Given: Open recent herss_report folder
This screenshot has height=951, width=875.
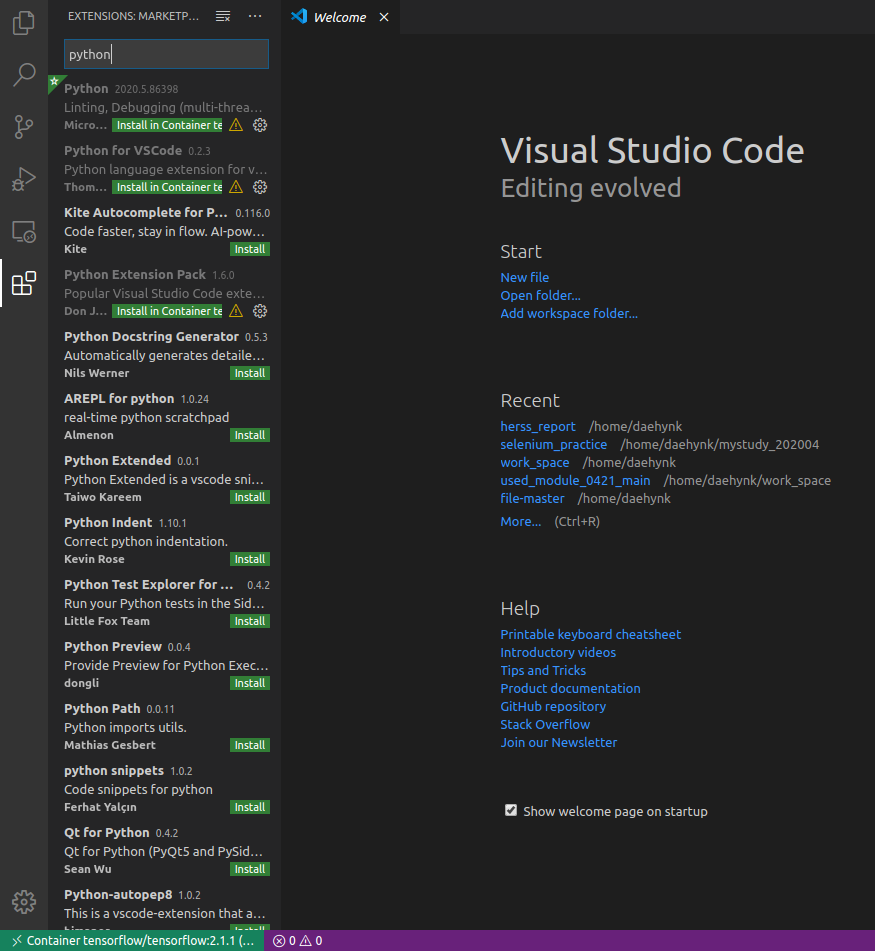Looking at the screenshot, I should 538,426.
